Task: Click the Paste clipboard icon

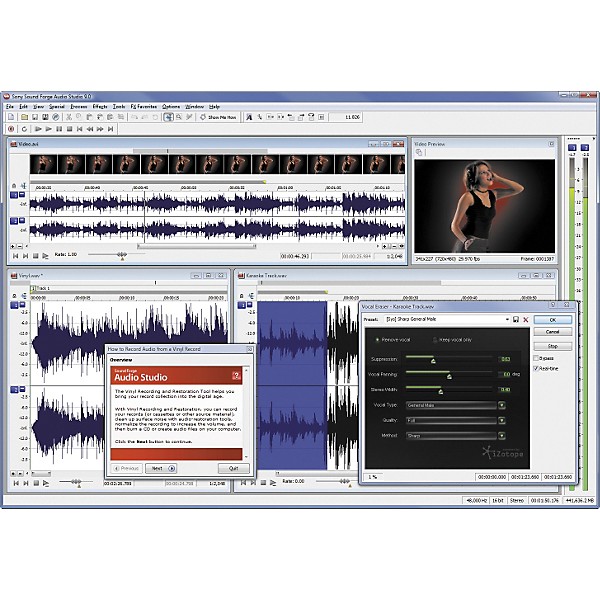Action: [89, 117]
